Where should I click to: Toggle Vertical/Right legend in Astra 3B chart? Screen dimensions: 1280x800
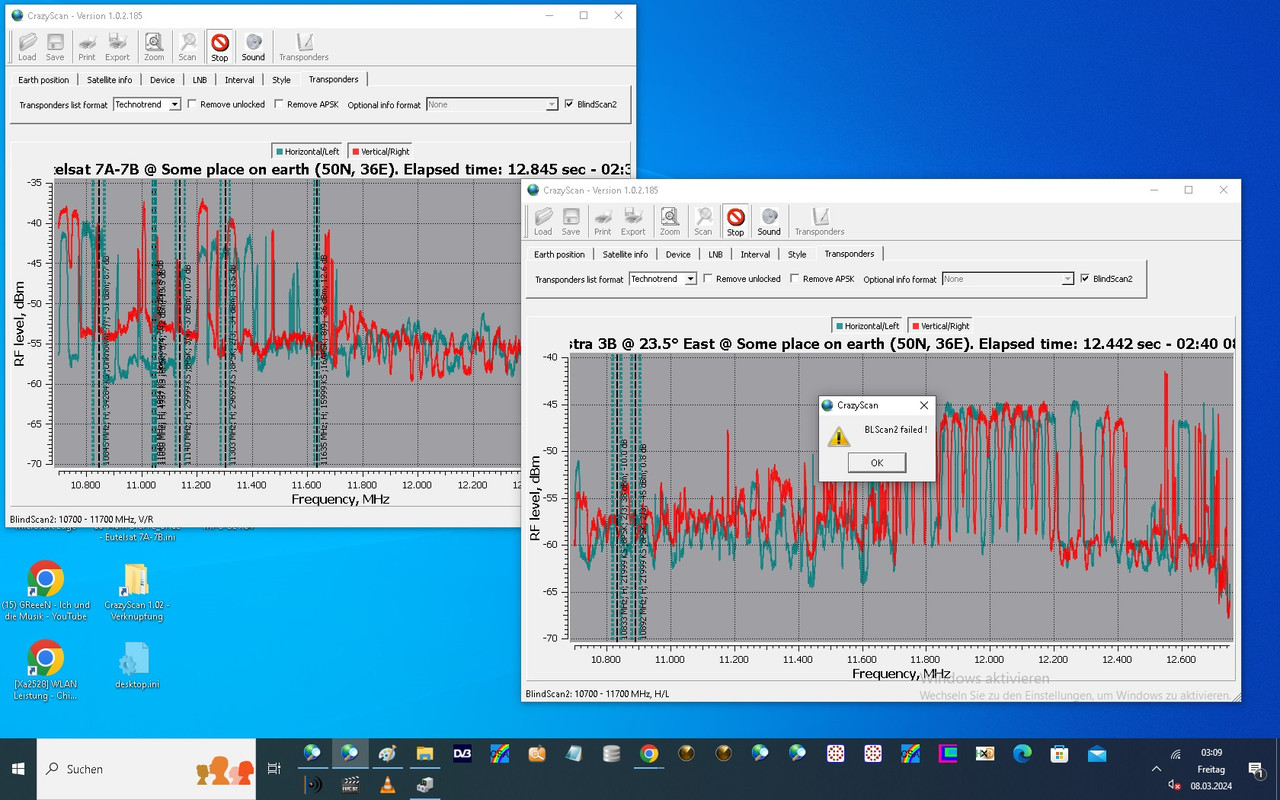939,326
